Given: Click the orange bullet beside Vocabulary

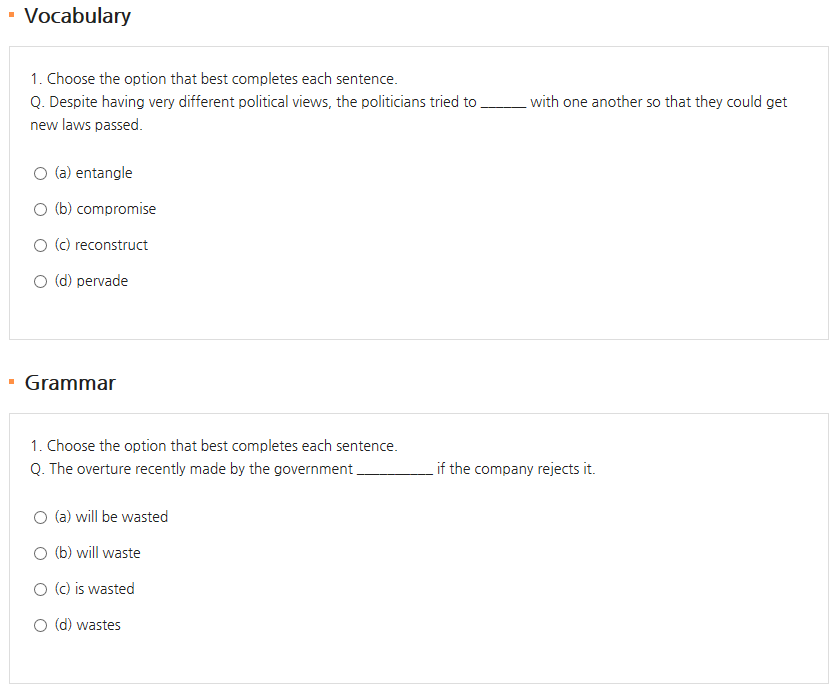Looking at the screenshot, I should [x=12, y=15].
